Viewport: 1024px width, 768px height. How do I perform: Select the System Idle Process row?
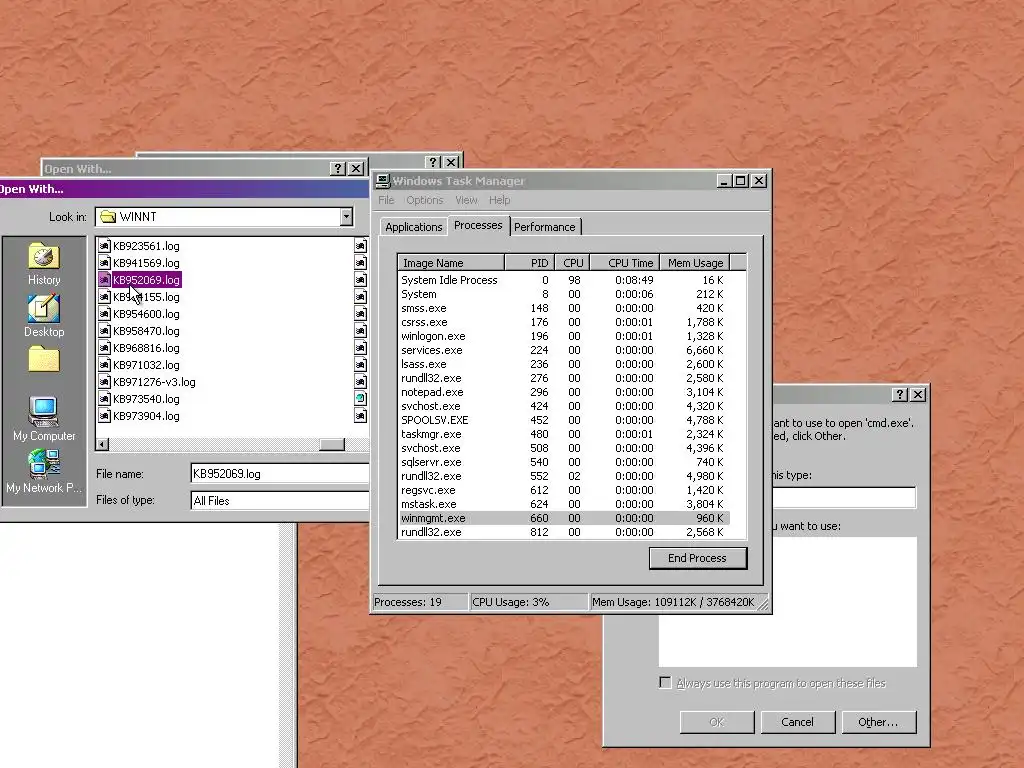click(564, 280)
